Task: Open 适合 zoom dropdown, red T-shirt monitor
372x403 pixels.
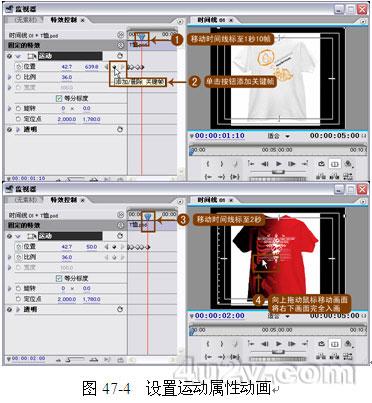Action: (287, 316)
